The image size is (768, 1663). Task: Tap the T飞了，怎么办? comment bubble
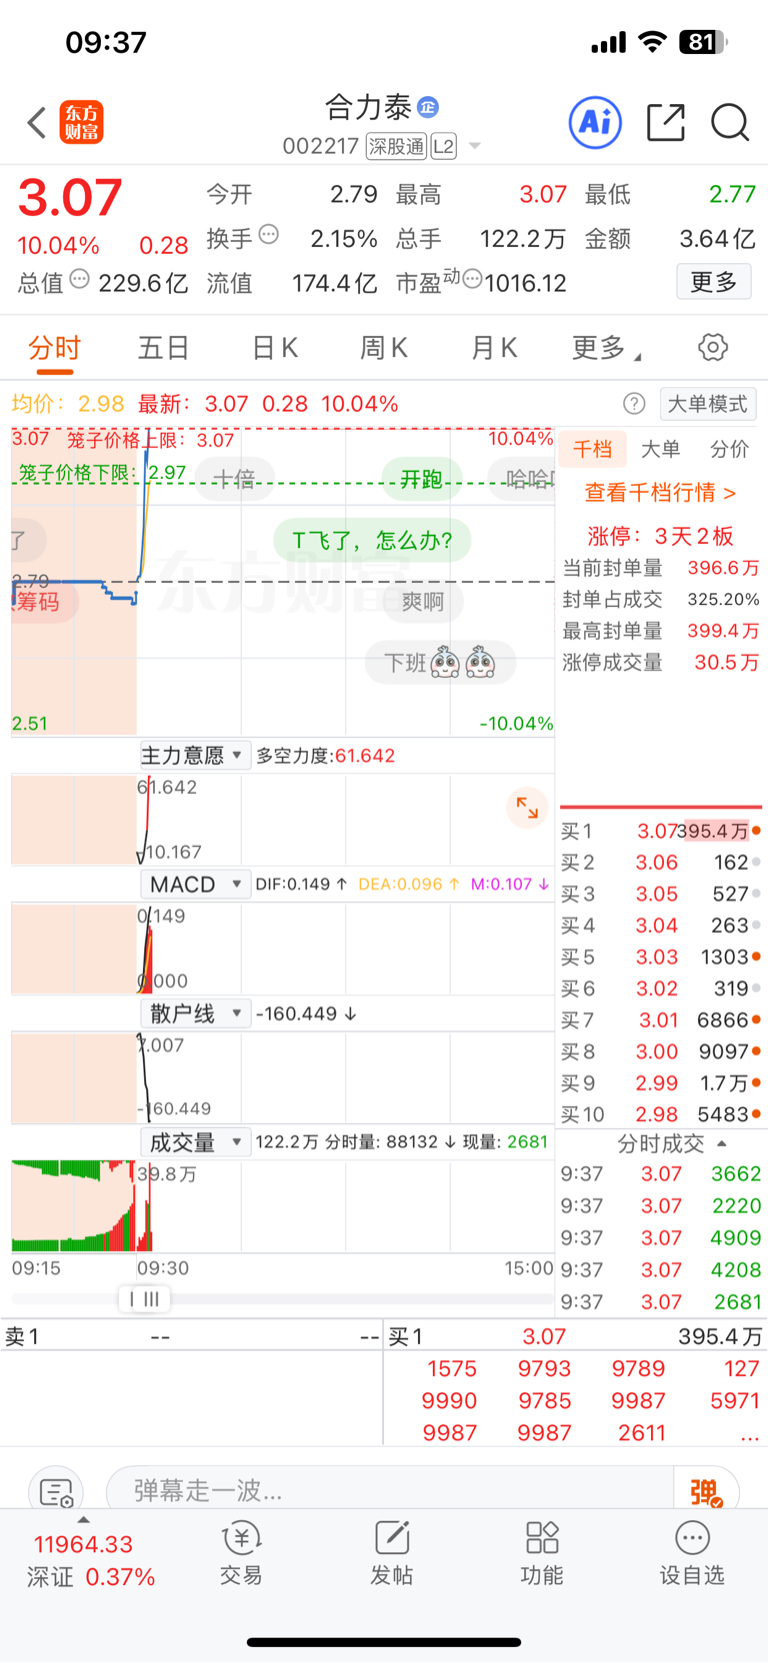coord(373,541)
